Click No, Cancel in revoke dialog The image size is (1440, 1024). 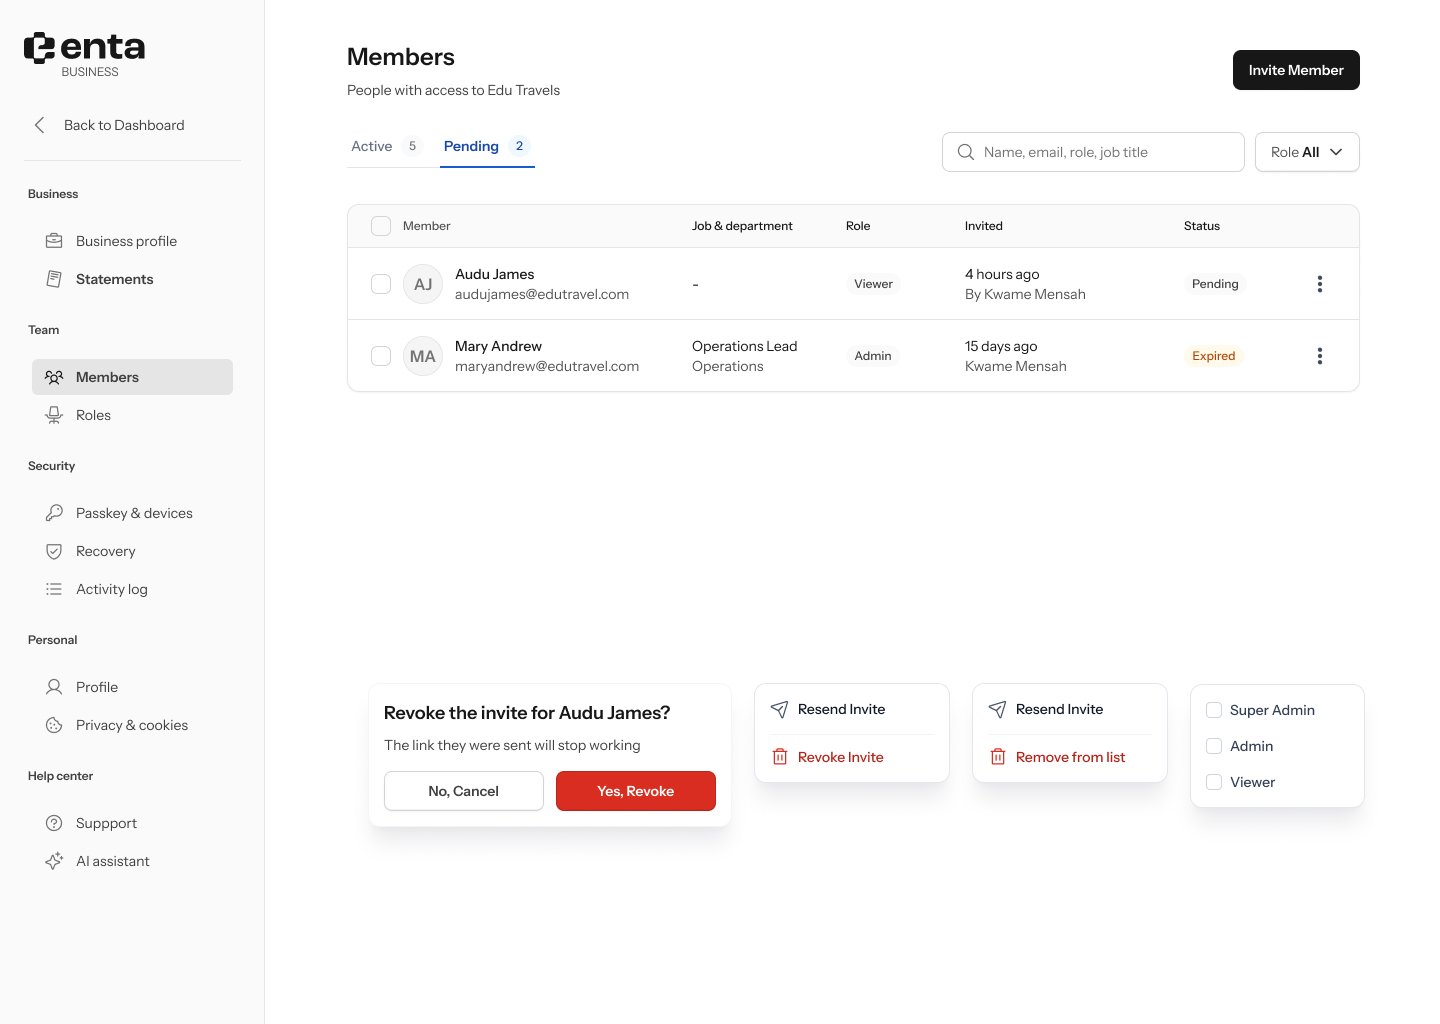tap(464, 791)
